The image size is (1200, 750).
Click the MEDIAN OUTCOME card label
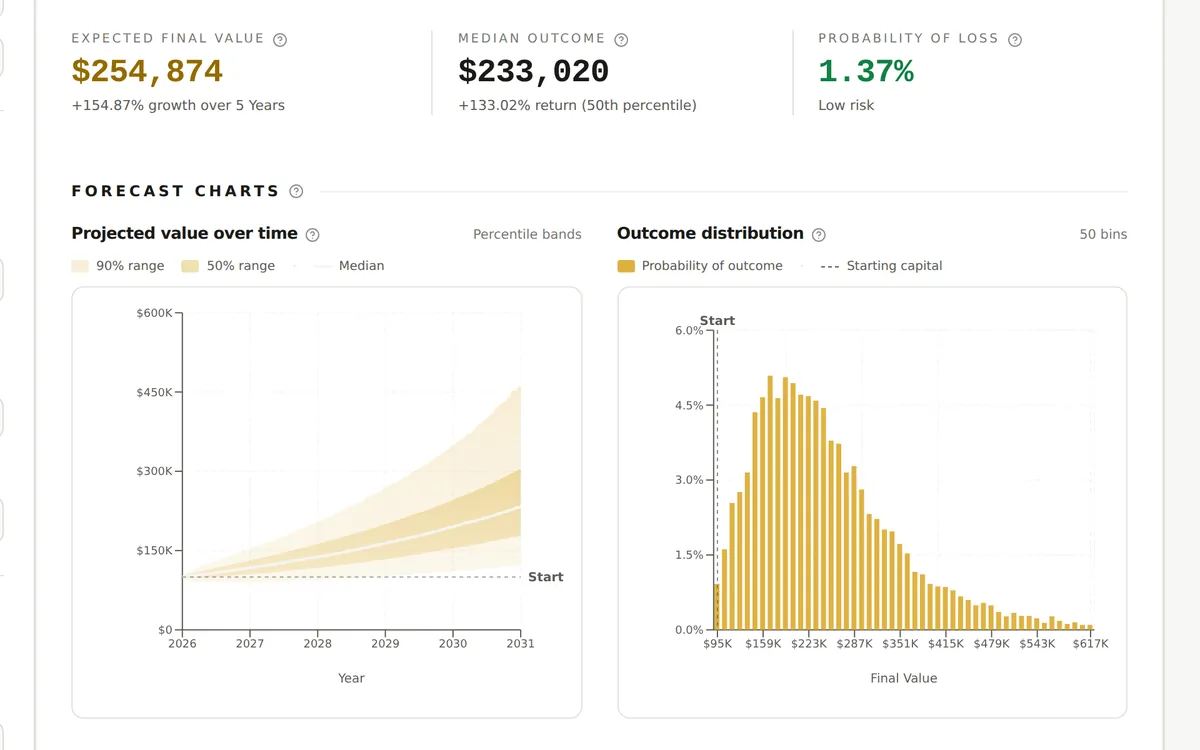(532, 39)
